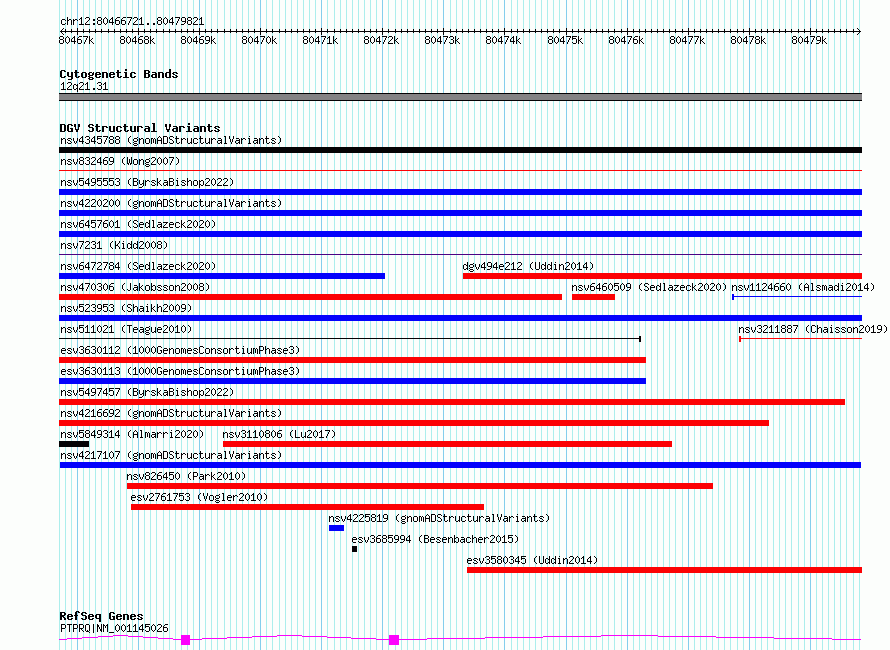
Task: Select the short red nsv6460509 bar
Action: [x=593, y=297]
